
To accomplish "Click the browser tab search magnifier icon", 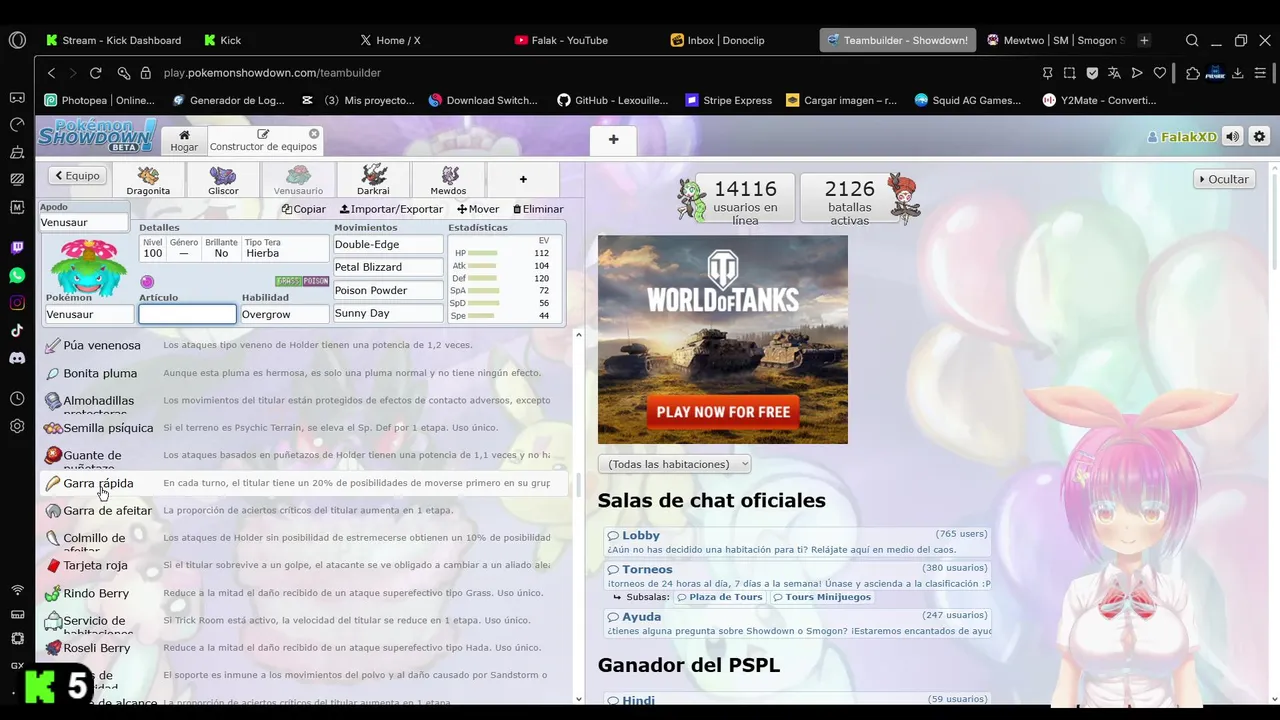I will (x=1192, y=40).
